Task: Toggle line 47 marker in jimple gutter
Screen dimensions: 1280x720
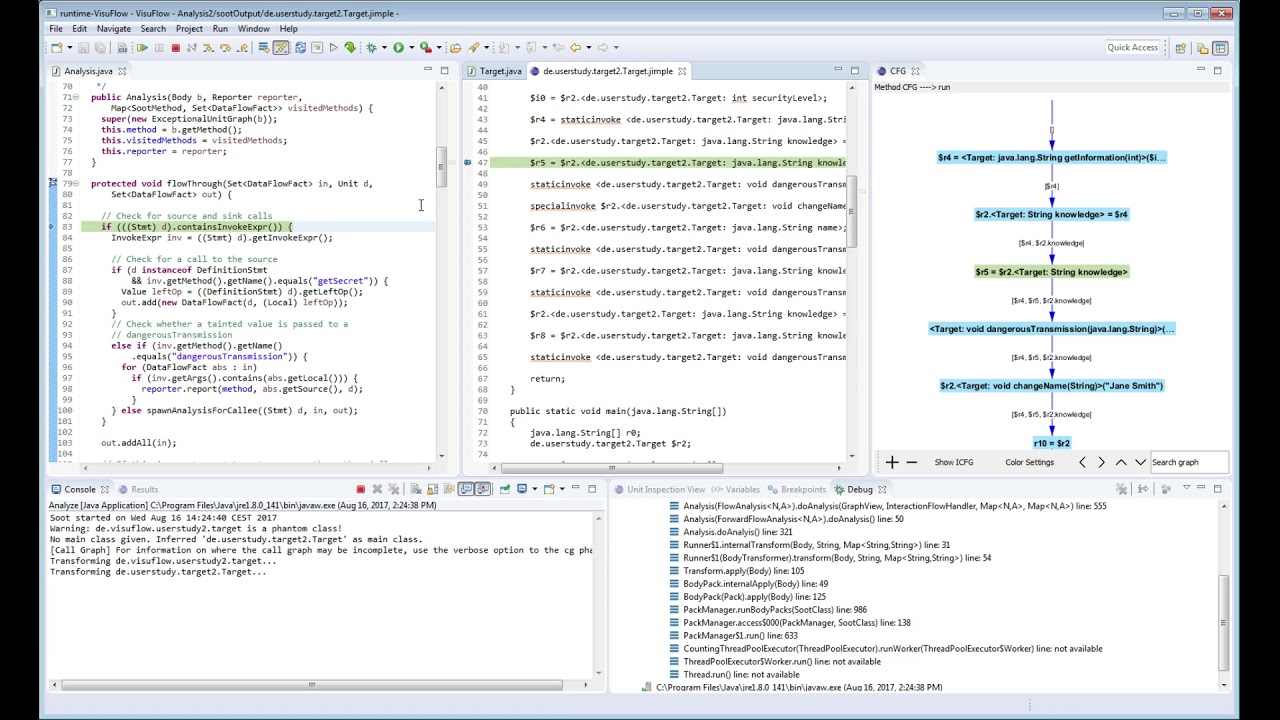Action: (x=467, y=162)
